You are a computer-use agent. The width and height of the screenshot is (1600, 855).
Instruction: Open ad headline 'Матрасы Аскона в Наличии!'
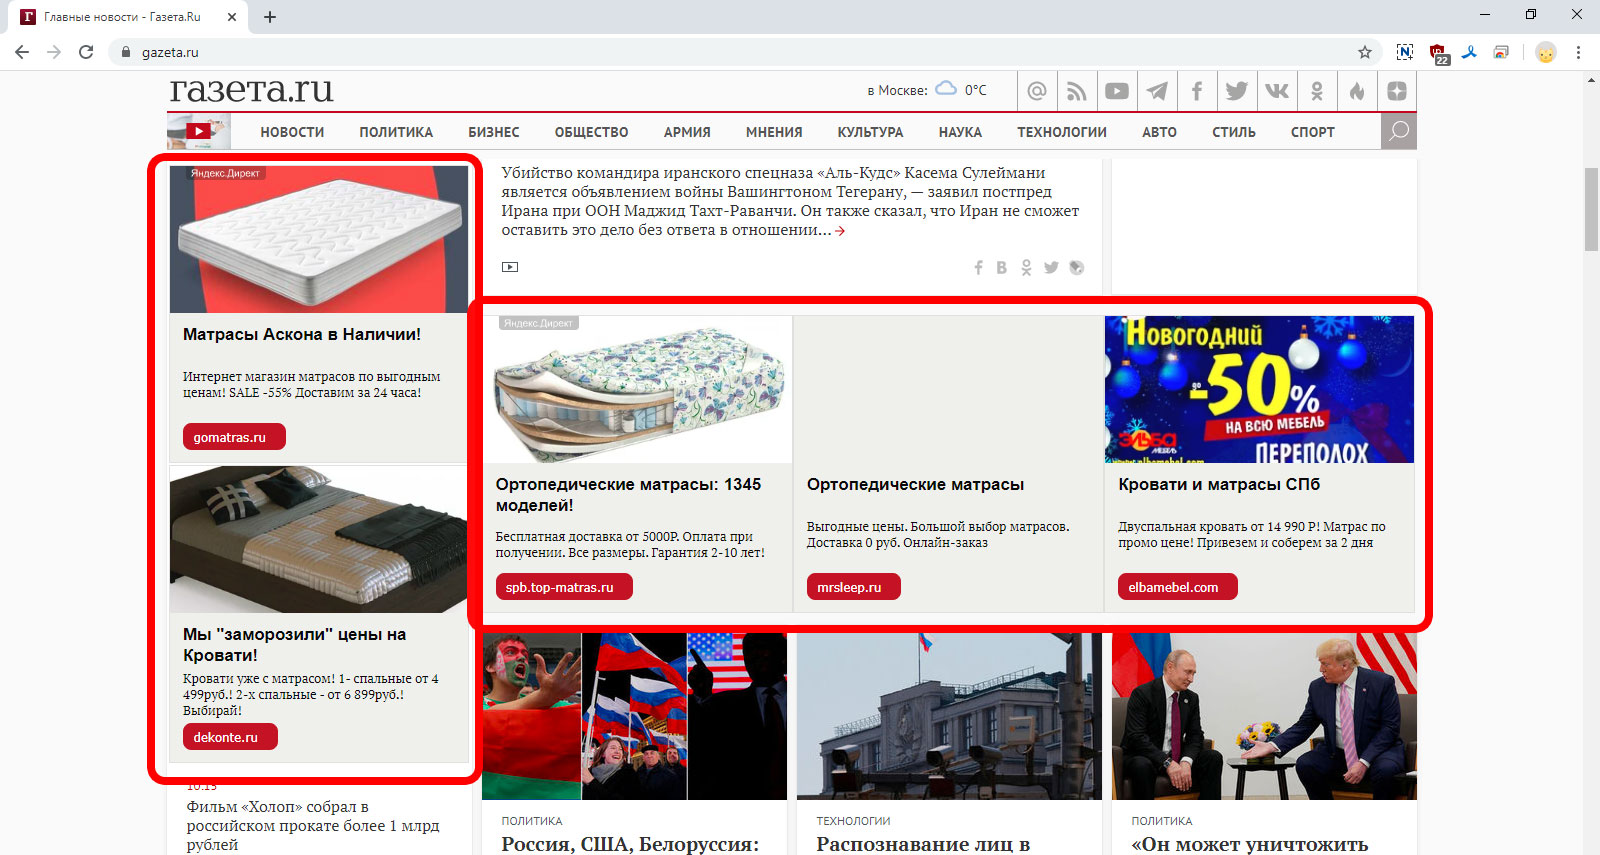(x=302, y=334)
